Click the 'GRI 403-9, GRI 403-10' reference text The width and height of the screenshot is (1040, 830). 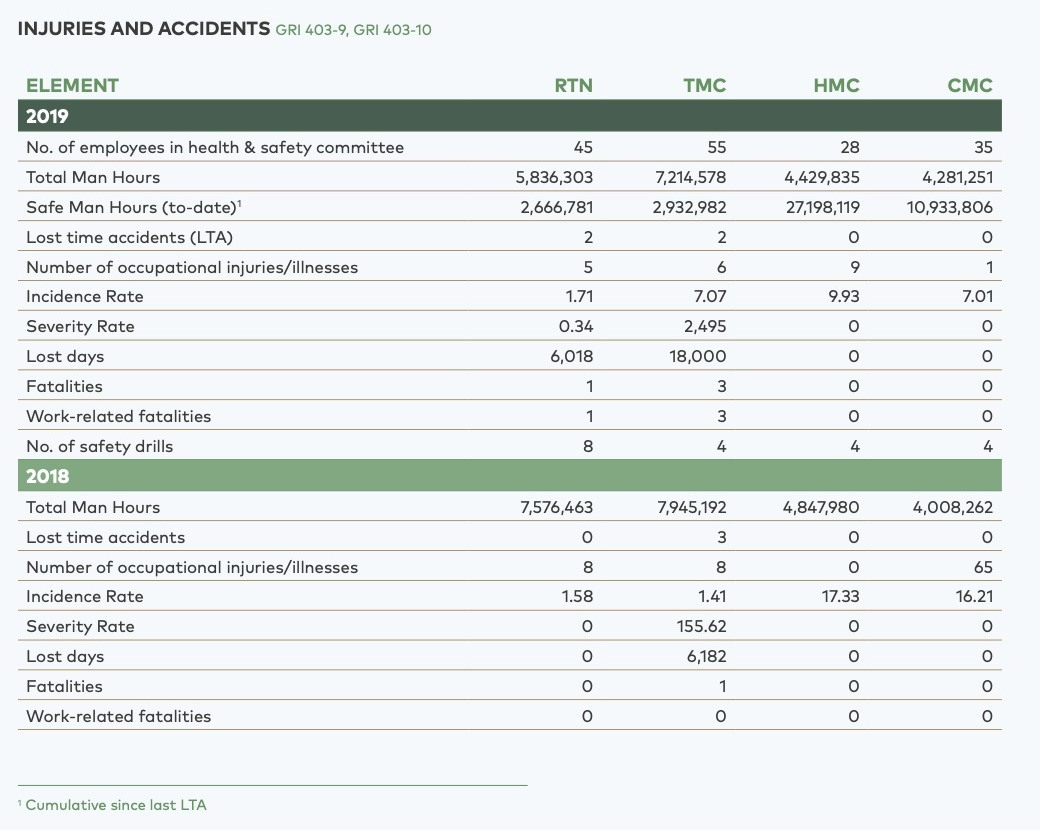(x=354, y=30)
